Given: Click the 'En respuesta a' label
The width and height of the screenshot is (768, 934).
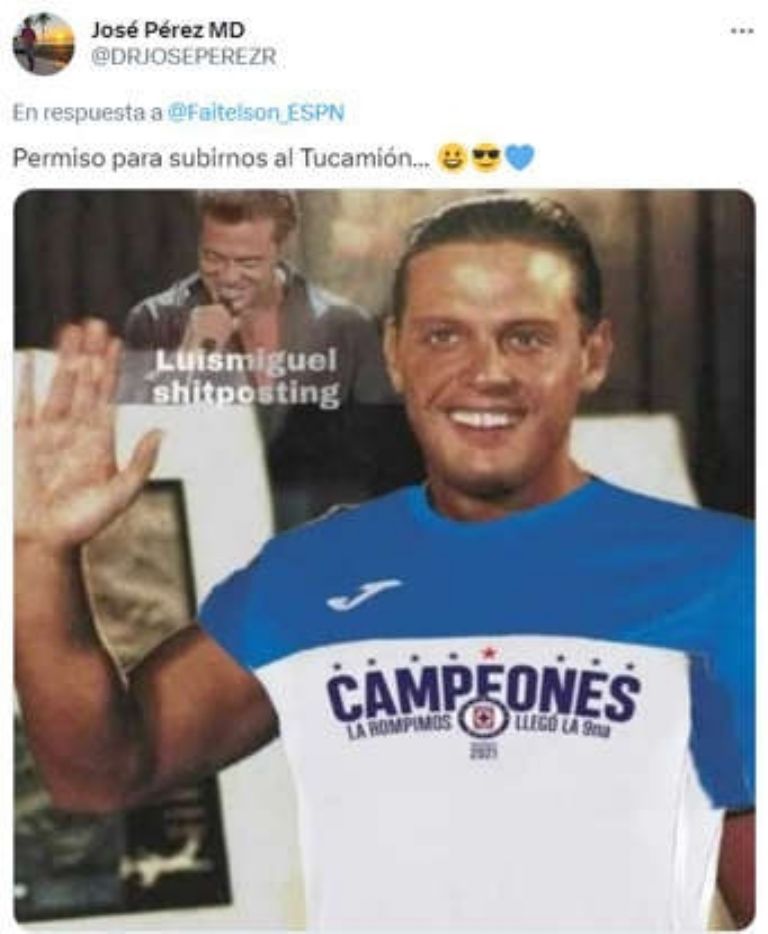Looking at the screenshot, I should coord(88,113).
